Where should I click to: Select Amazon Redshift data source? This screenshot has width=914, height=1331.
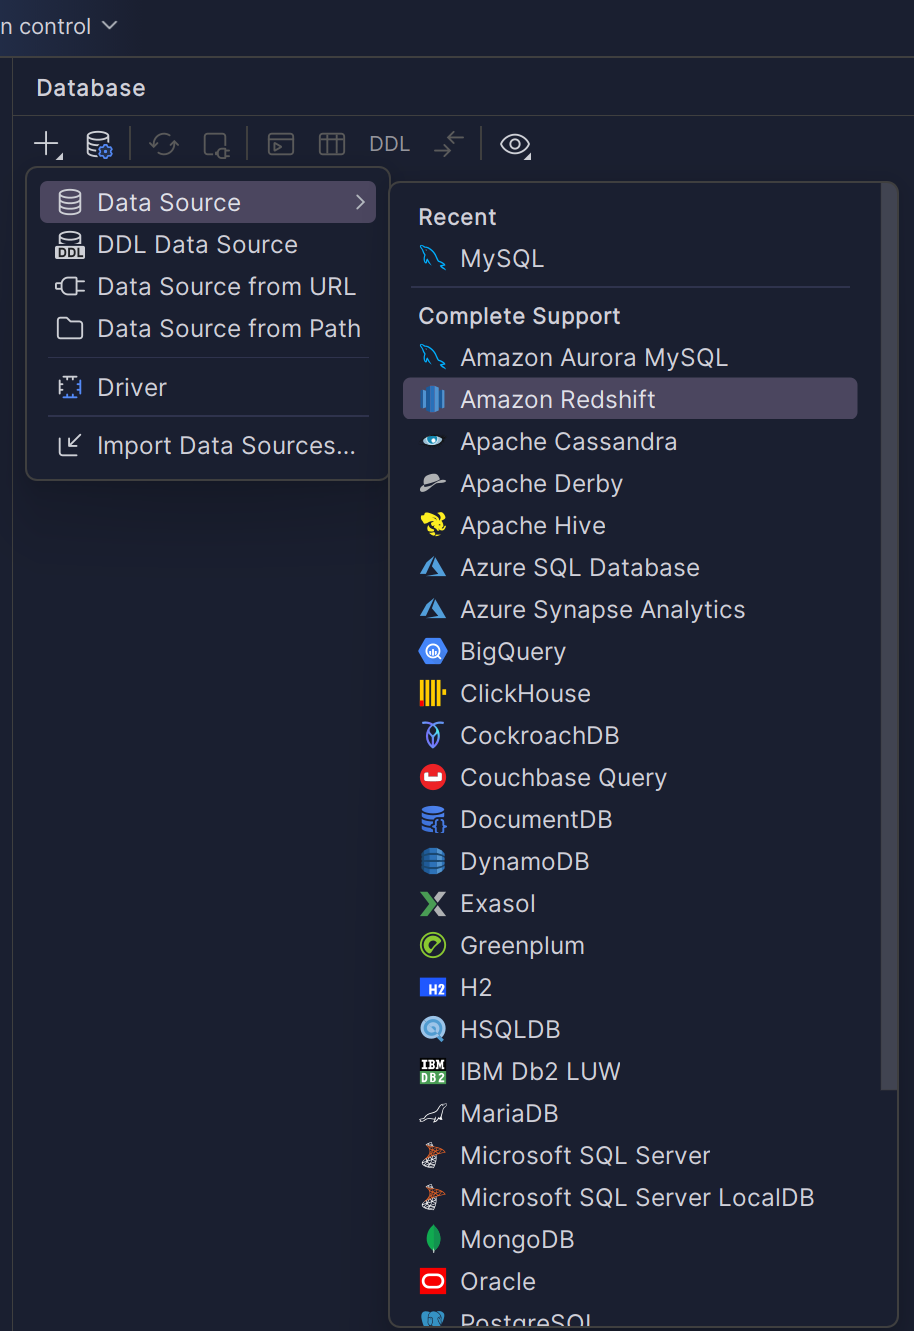coord(630,399)
